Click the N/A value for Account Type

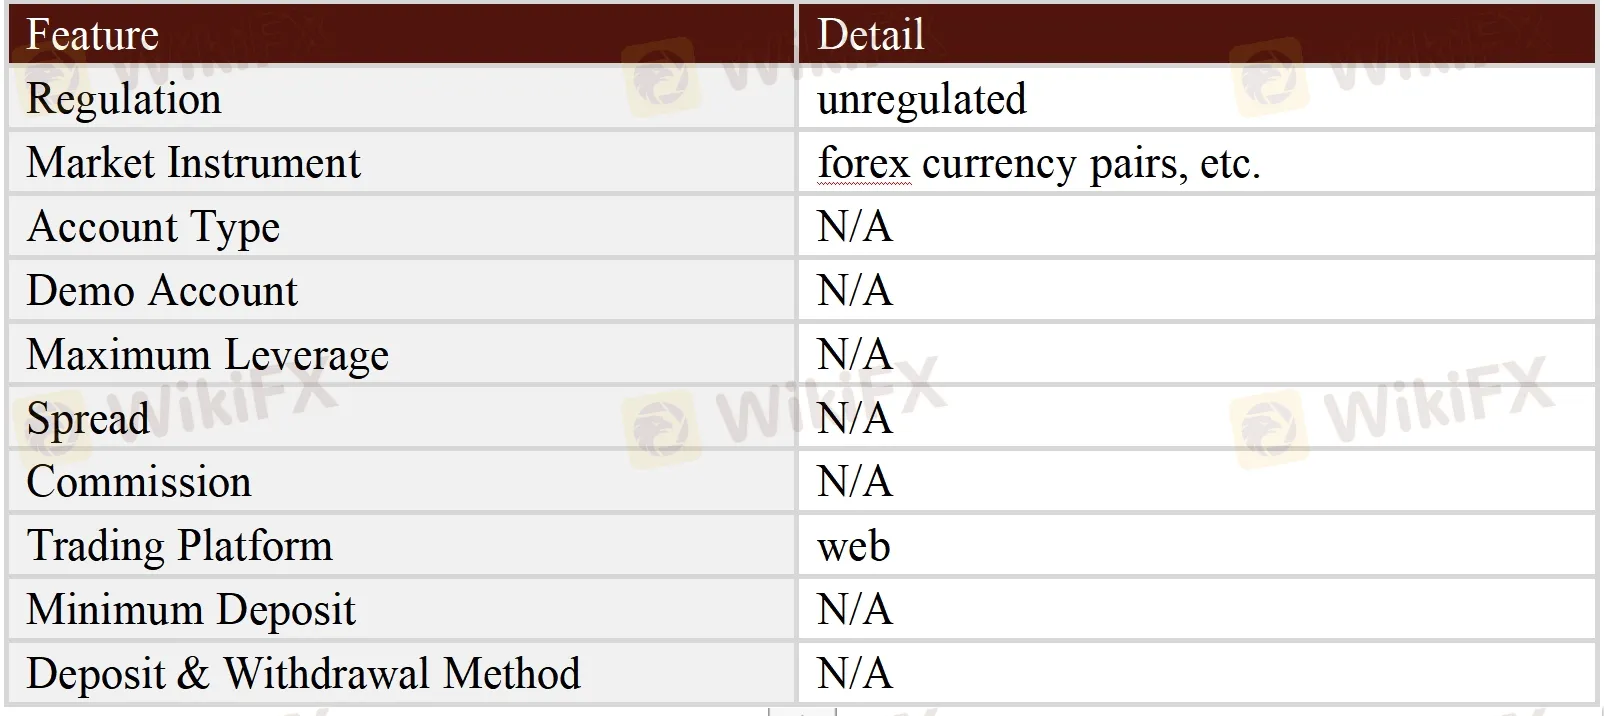pyautogui.click(x=854, y=227)
